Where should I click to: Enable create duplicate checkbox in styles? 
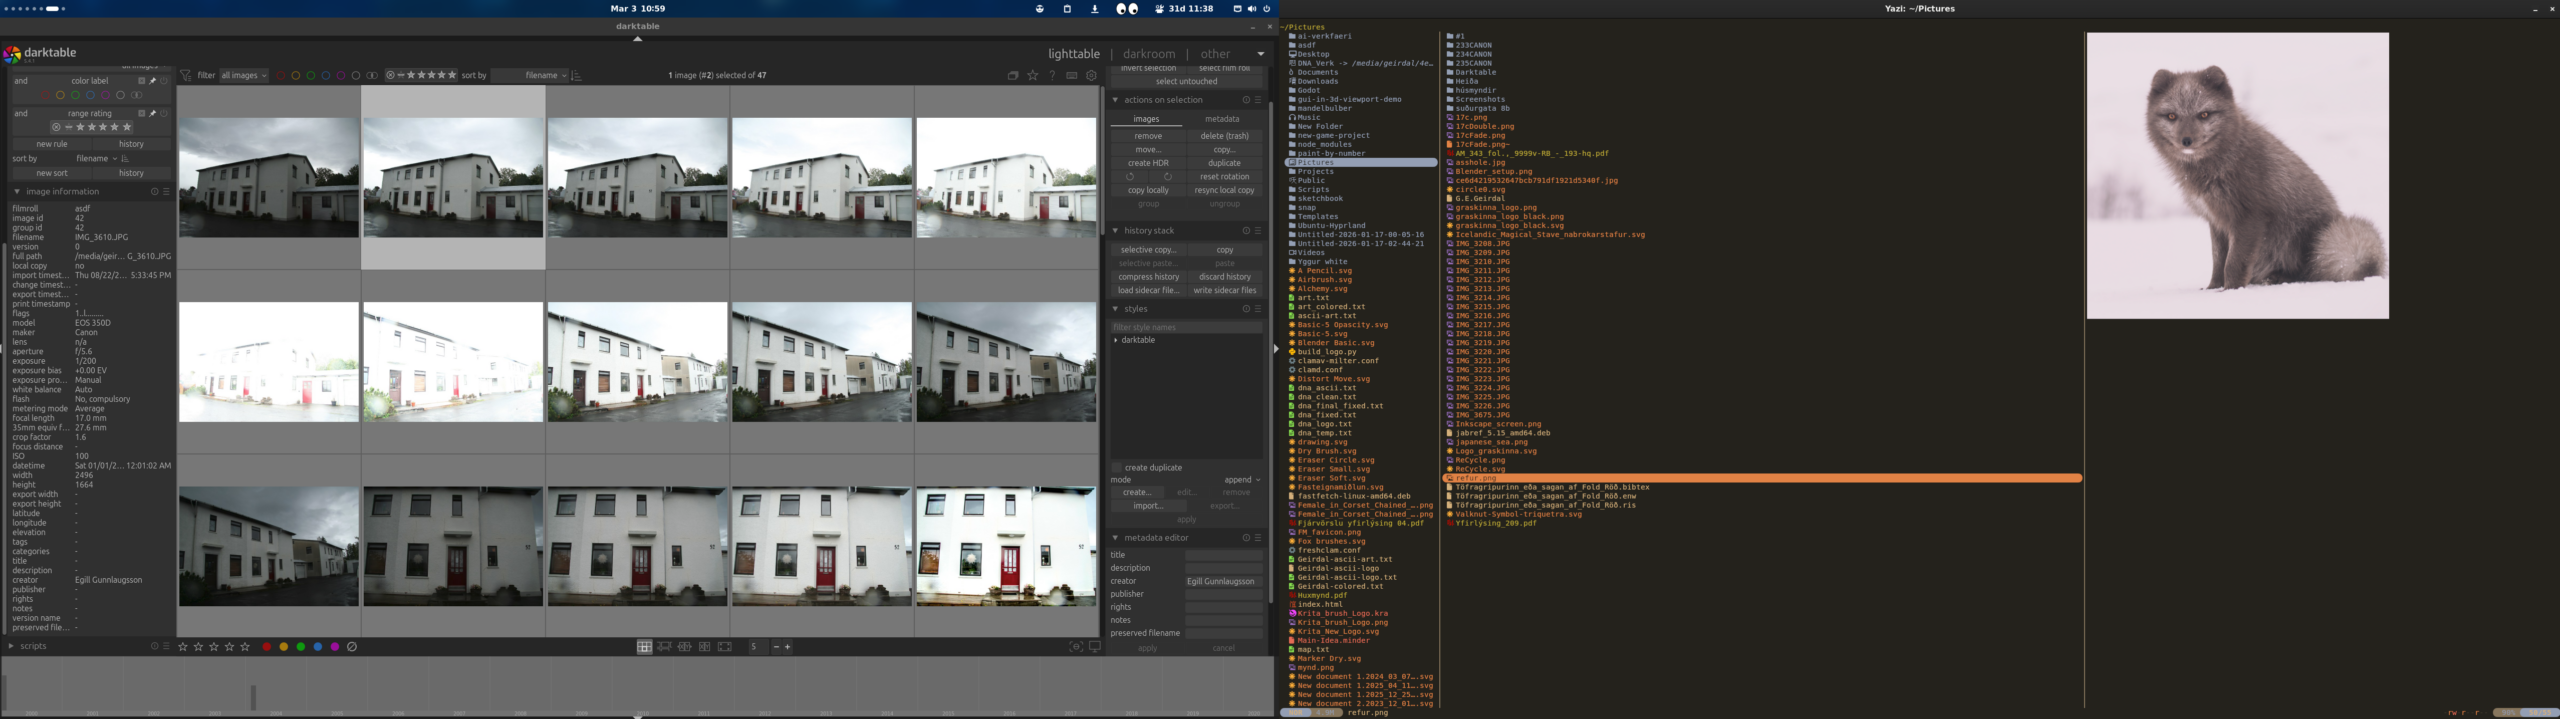[x=1117, y=468]
